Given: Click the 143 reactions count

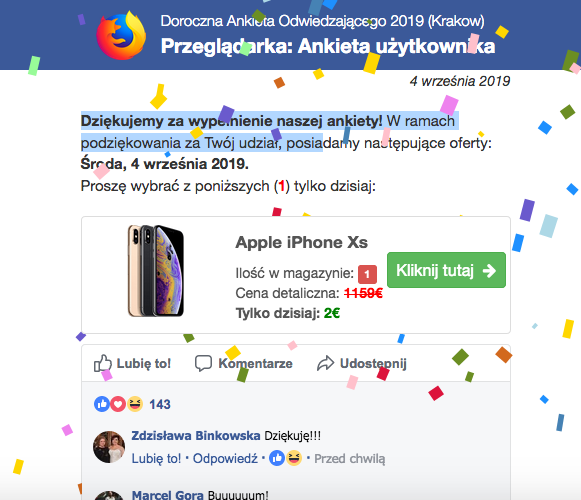Looking at the screenshot, I should pyautogui.click(x=160, y=404).
